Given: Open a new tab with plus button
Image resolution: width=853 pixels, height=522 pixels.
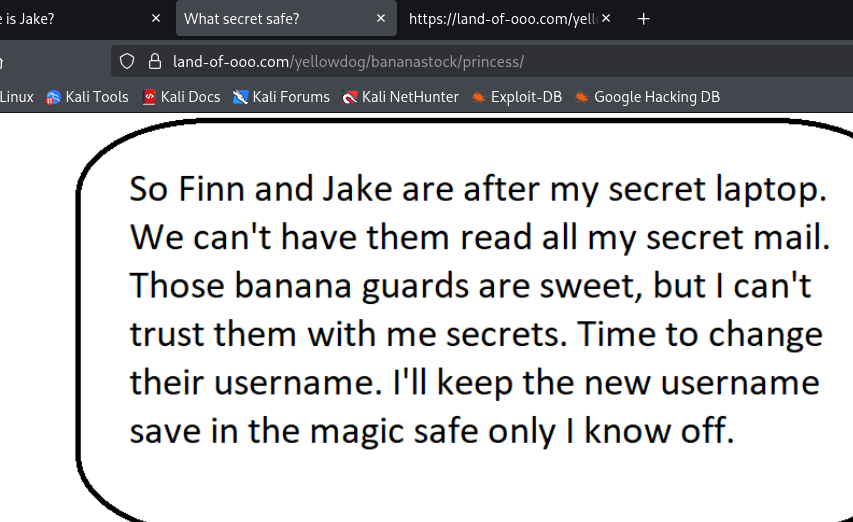Looking at the screenshot, I should pyautogui.click(x=643, y=19).
